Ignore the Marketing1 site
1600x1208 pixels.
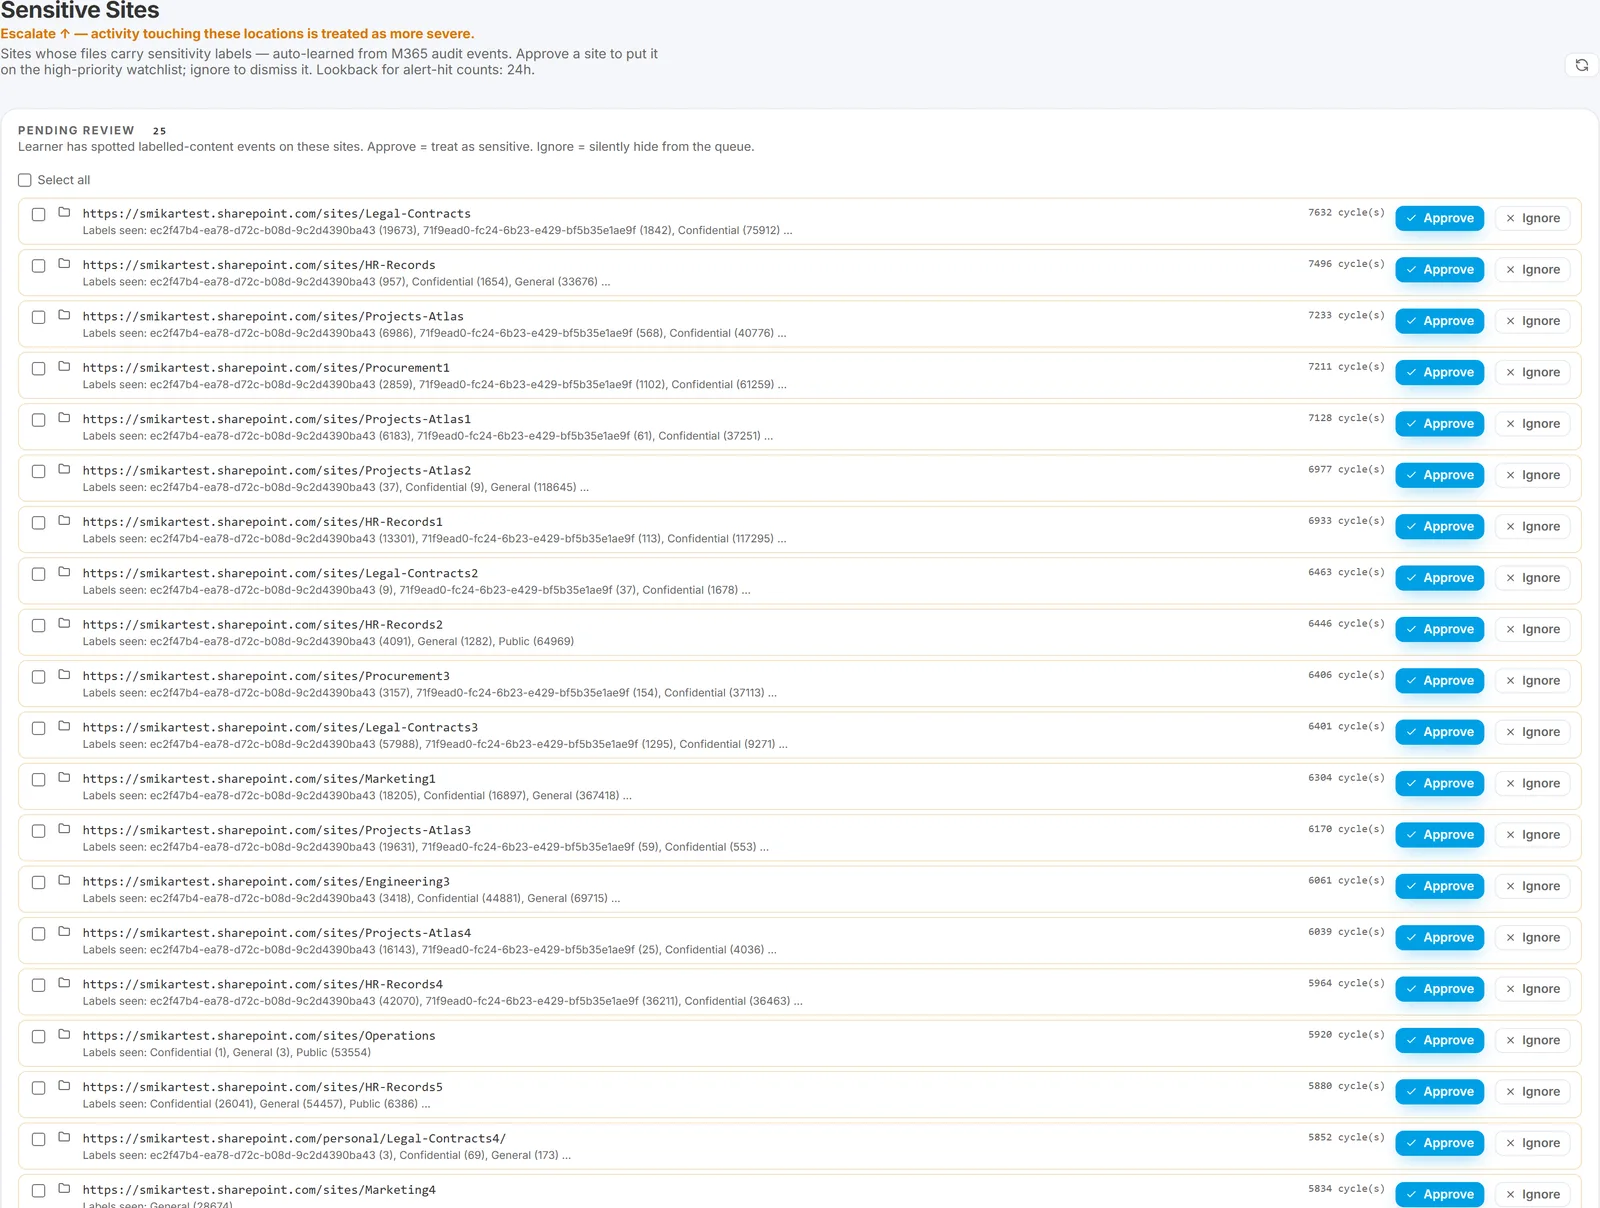pos(1532,783)
